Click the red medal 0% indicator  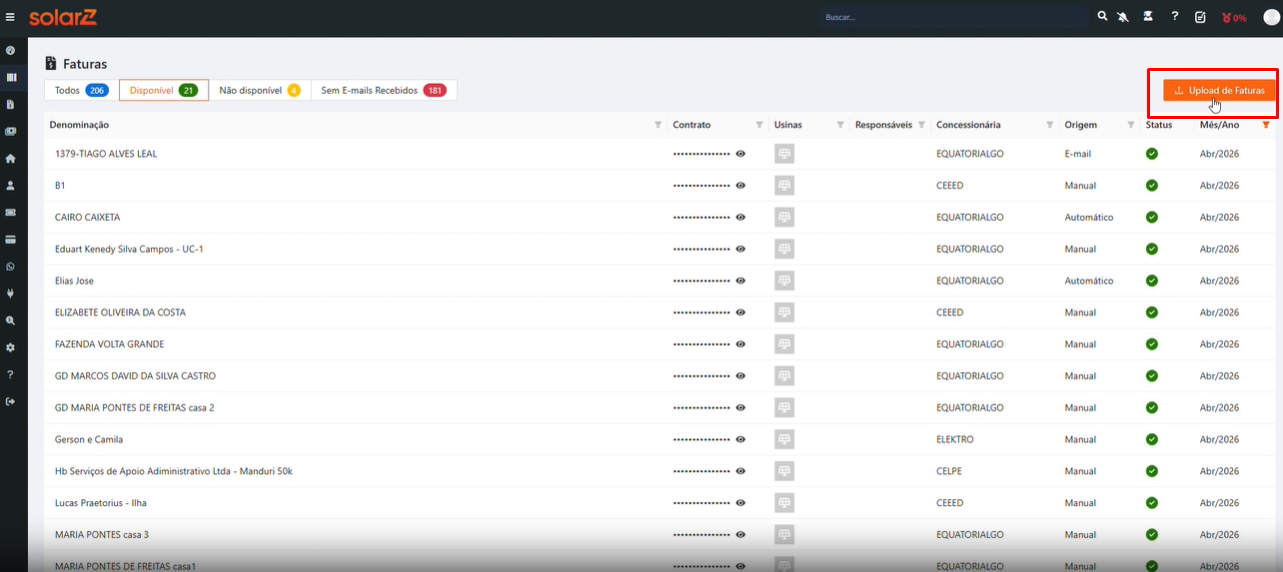[x=1234, y=18]
